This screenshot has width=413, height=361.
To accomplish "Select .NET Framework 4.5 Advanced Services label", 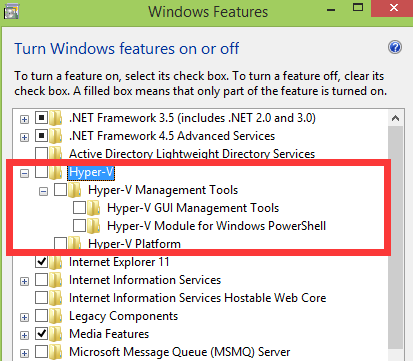I will tap(172, 136).
